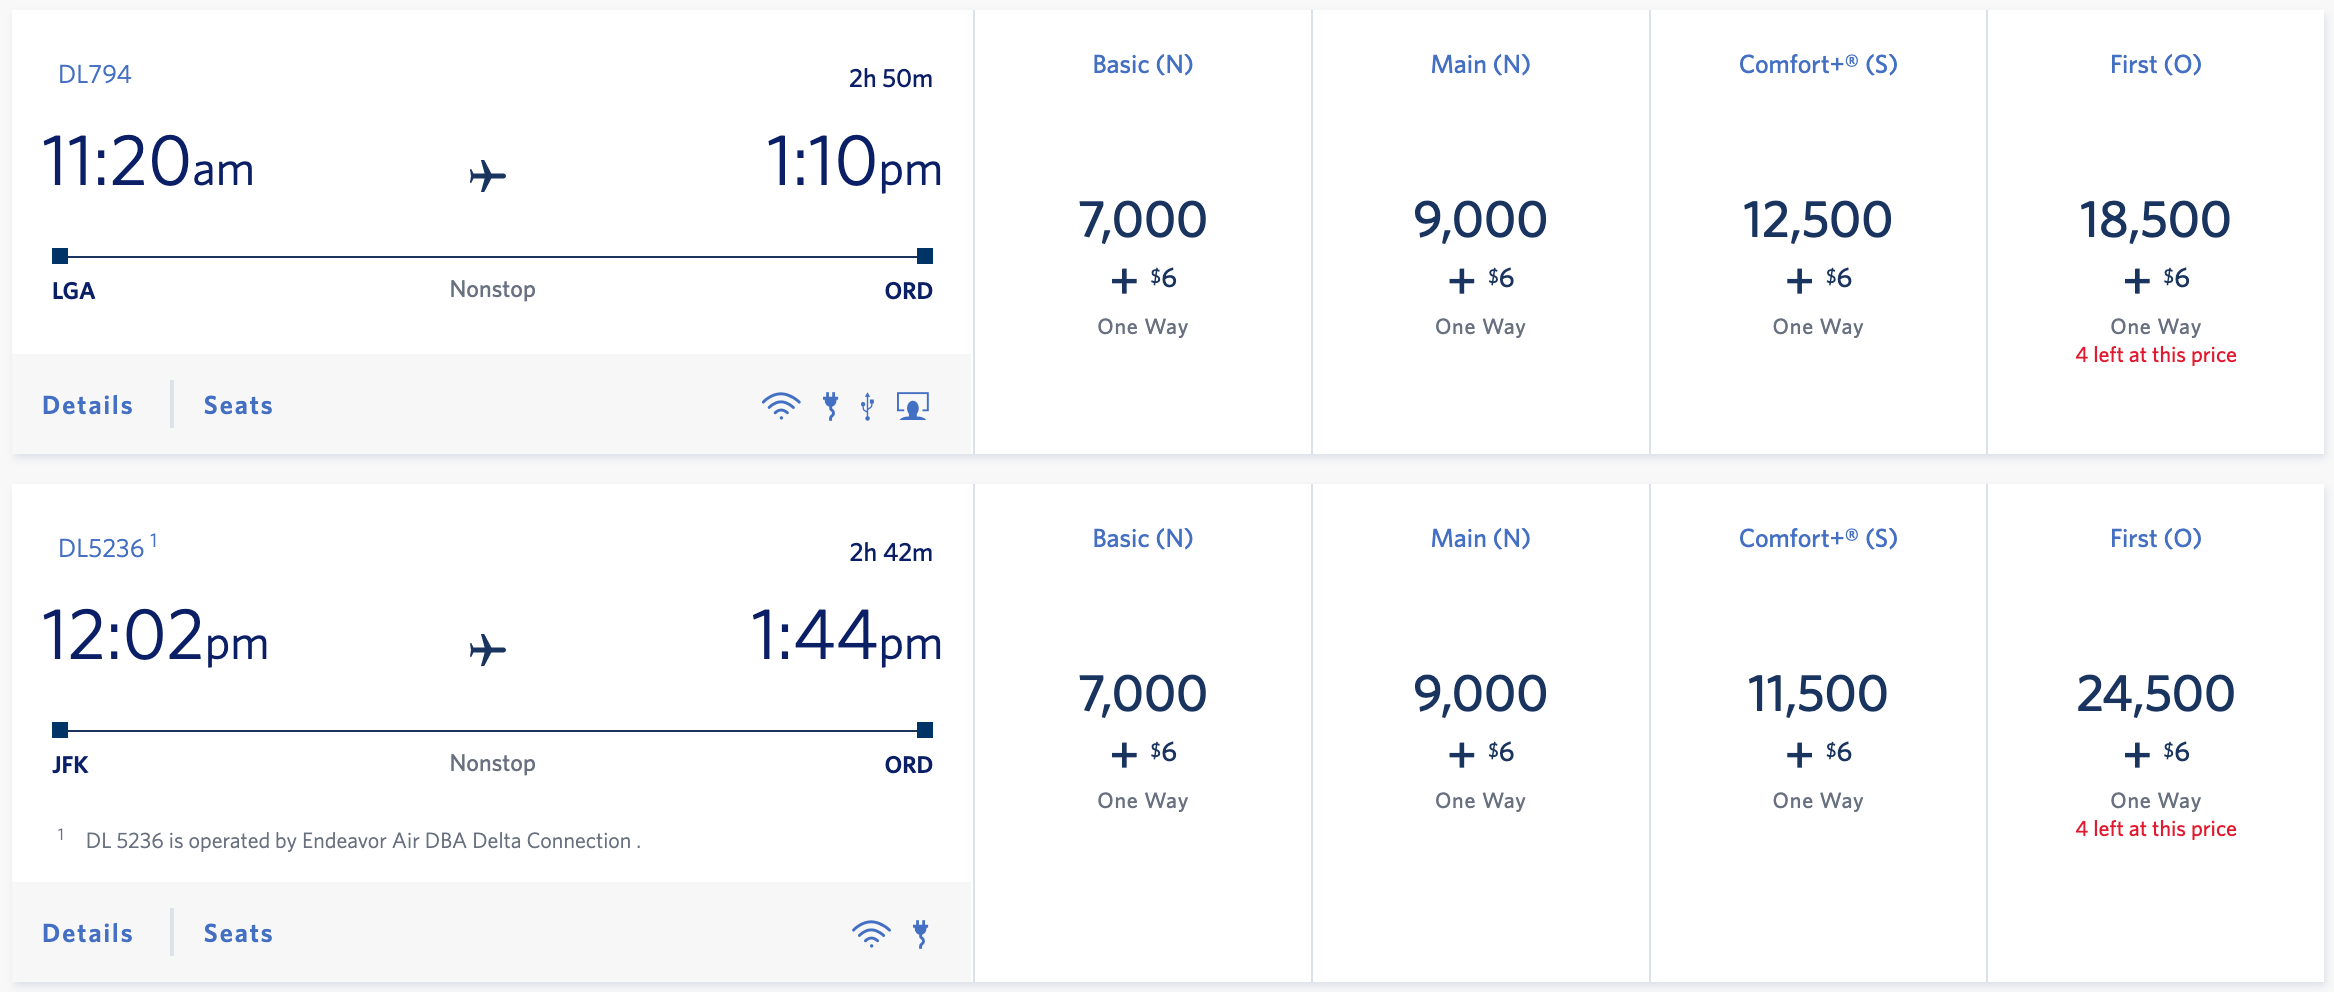Screen dimensions: 2334x992
Task: View Seats for flight DL5236
Action: coord(238,932)
